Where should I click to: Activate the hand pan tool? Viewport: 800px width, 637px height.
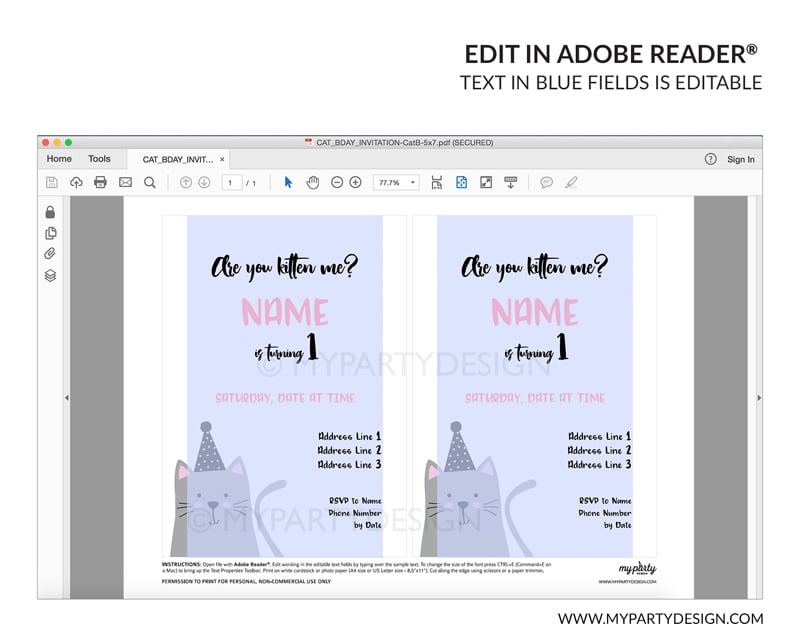click(313, 182)
